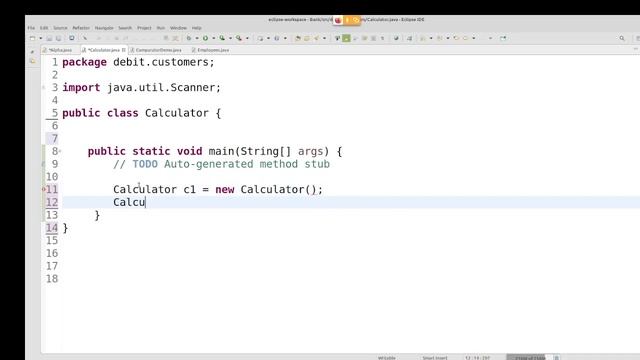Click the Open Type icon

[x=298, y=38]
